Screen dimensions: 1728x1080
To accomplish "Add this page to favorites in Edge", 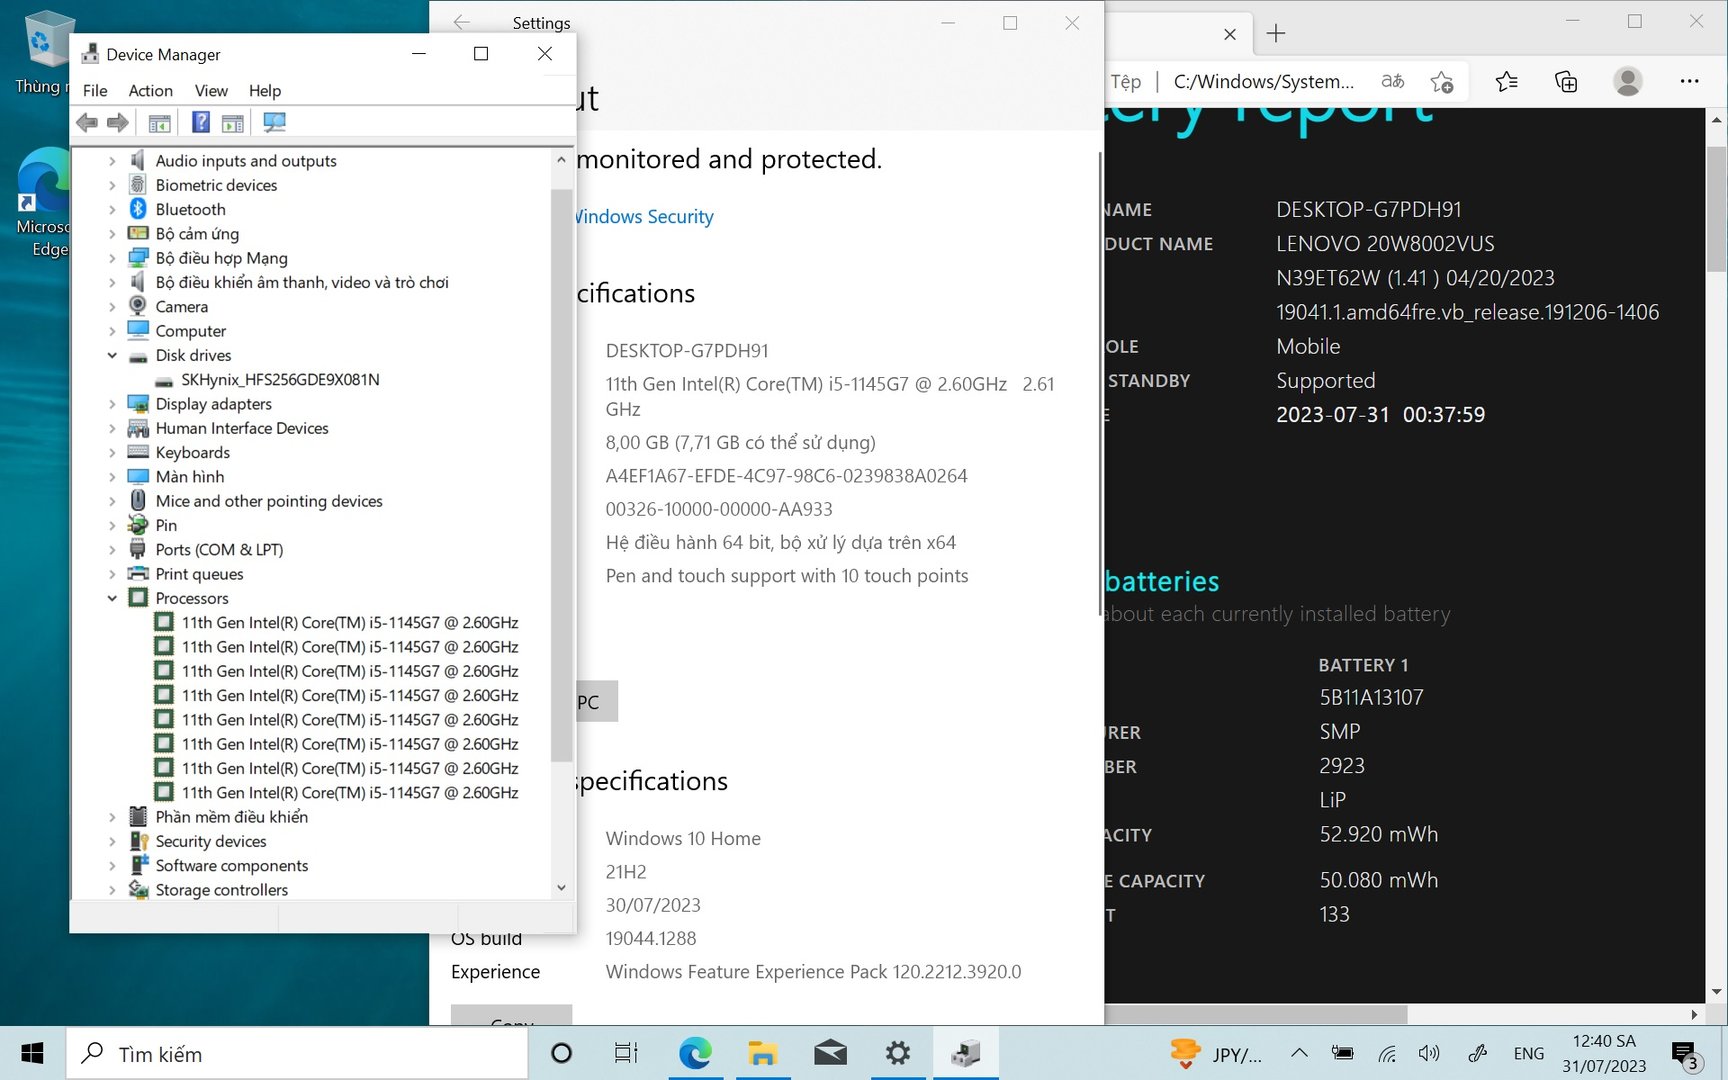I will [1441, 82].
